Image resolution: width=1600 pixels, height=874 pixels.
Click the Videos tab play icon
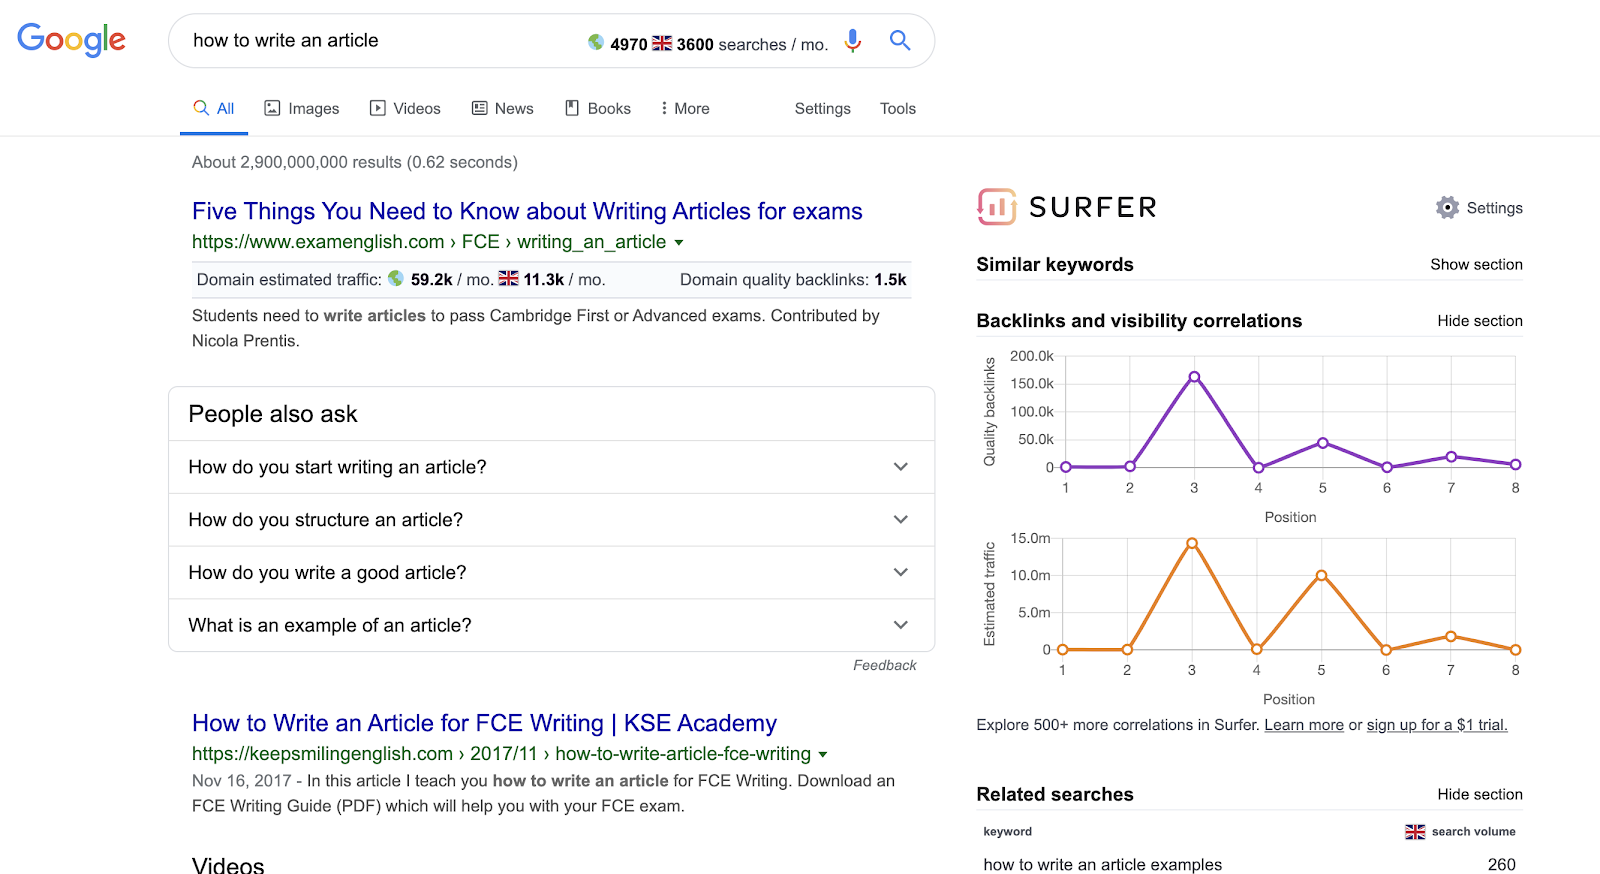click(377, 108)
